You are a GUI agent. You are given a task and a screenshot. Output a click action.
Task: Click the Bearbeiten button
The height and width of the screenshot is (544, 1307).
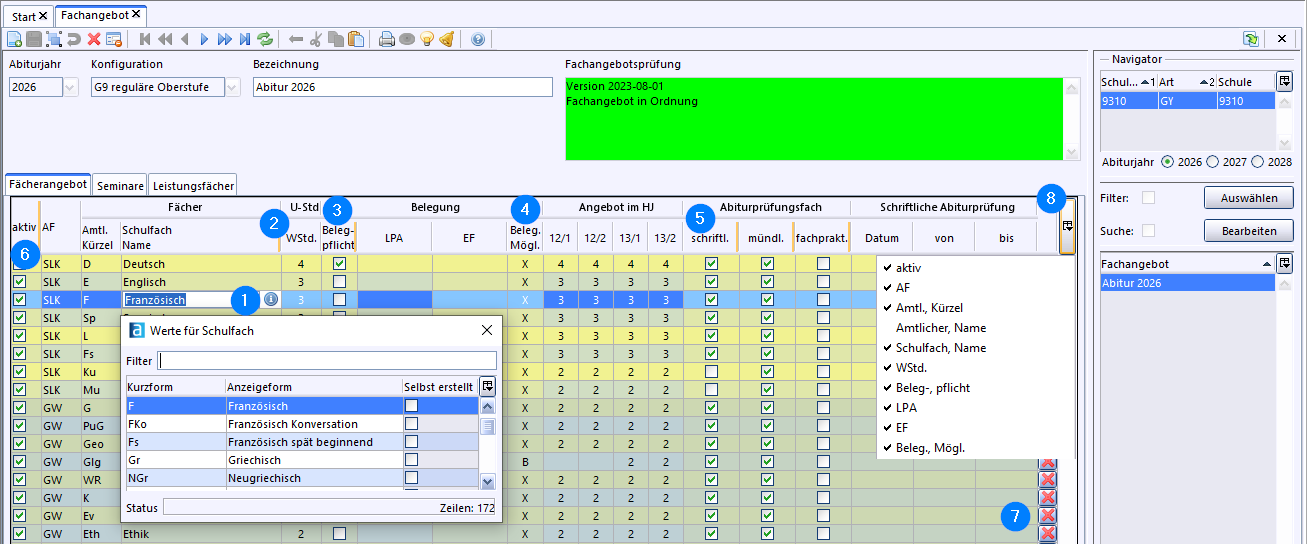click(1249, 231)
